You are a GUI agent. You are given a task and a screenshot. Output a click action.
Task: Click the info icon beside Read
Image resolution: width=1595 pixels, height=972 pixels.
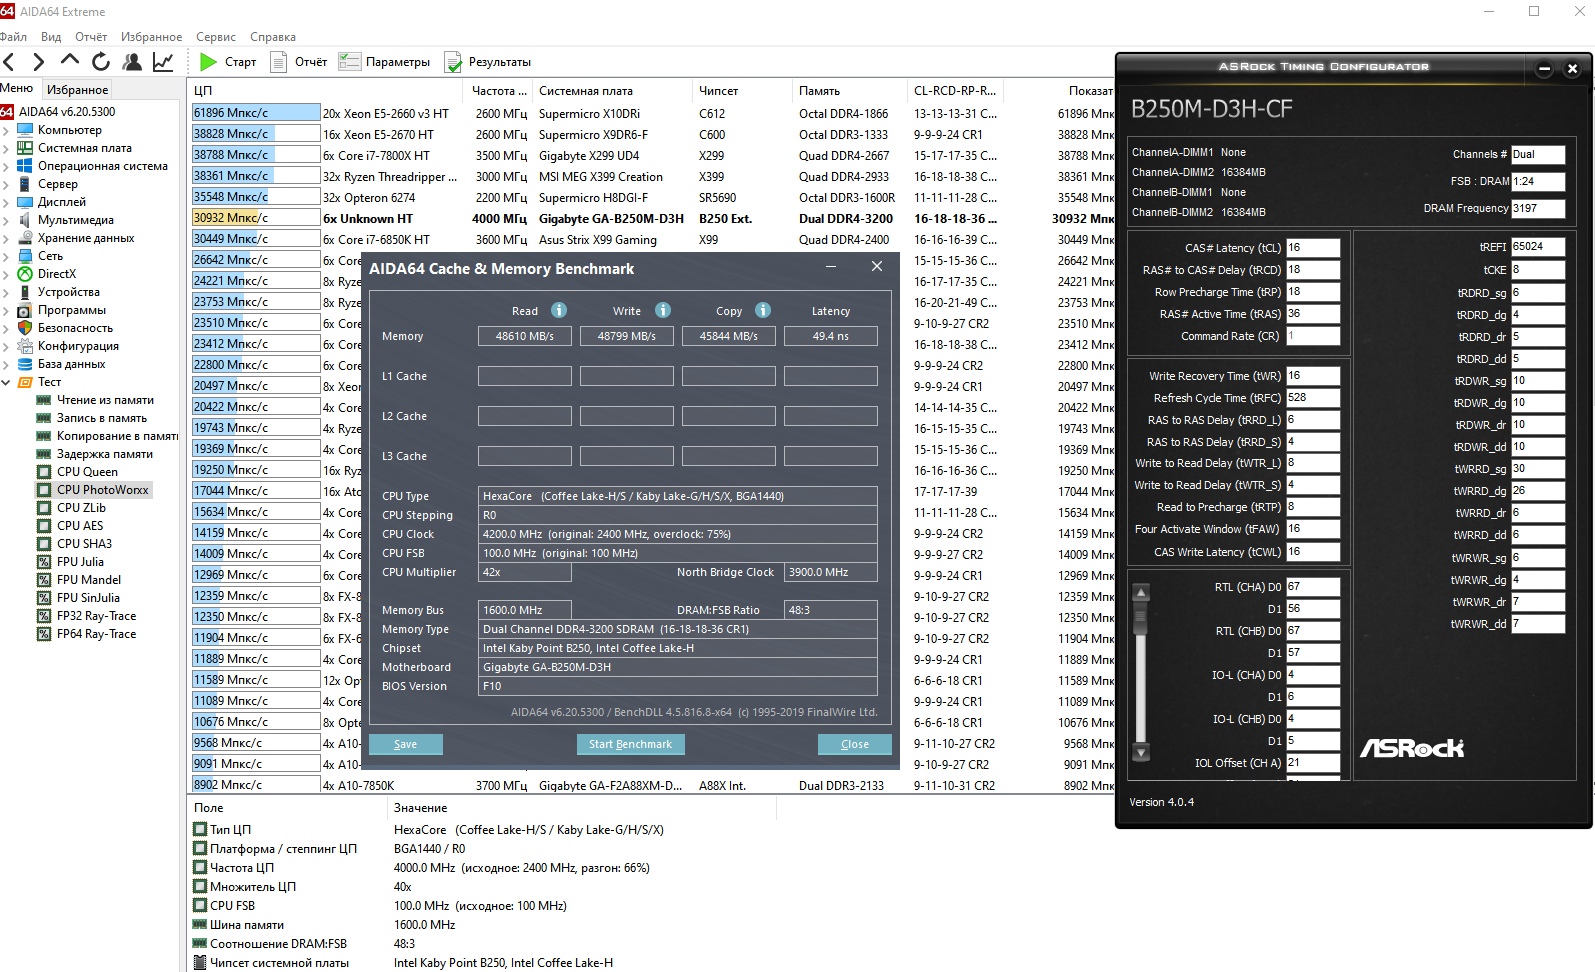(x=559, y=310)
